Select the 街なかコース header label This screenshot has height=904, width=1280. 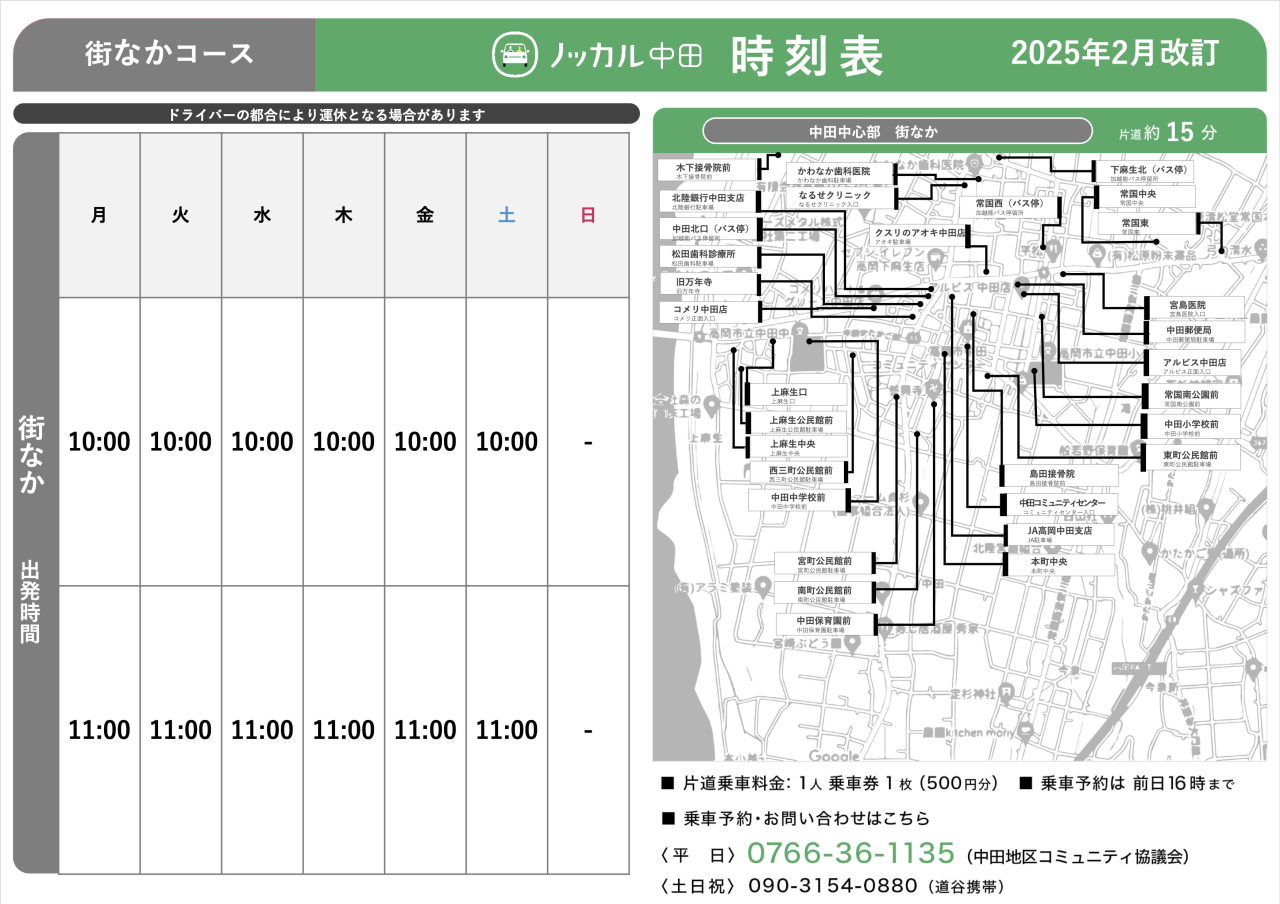pyautogui.click(x=169, y=54)
